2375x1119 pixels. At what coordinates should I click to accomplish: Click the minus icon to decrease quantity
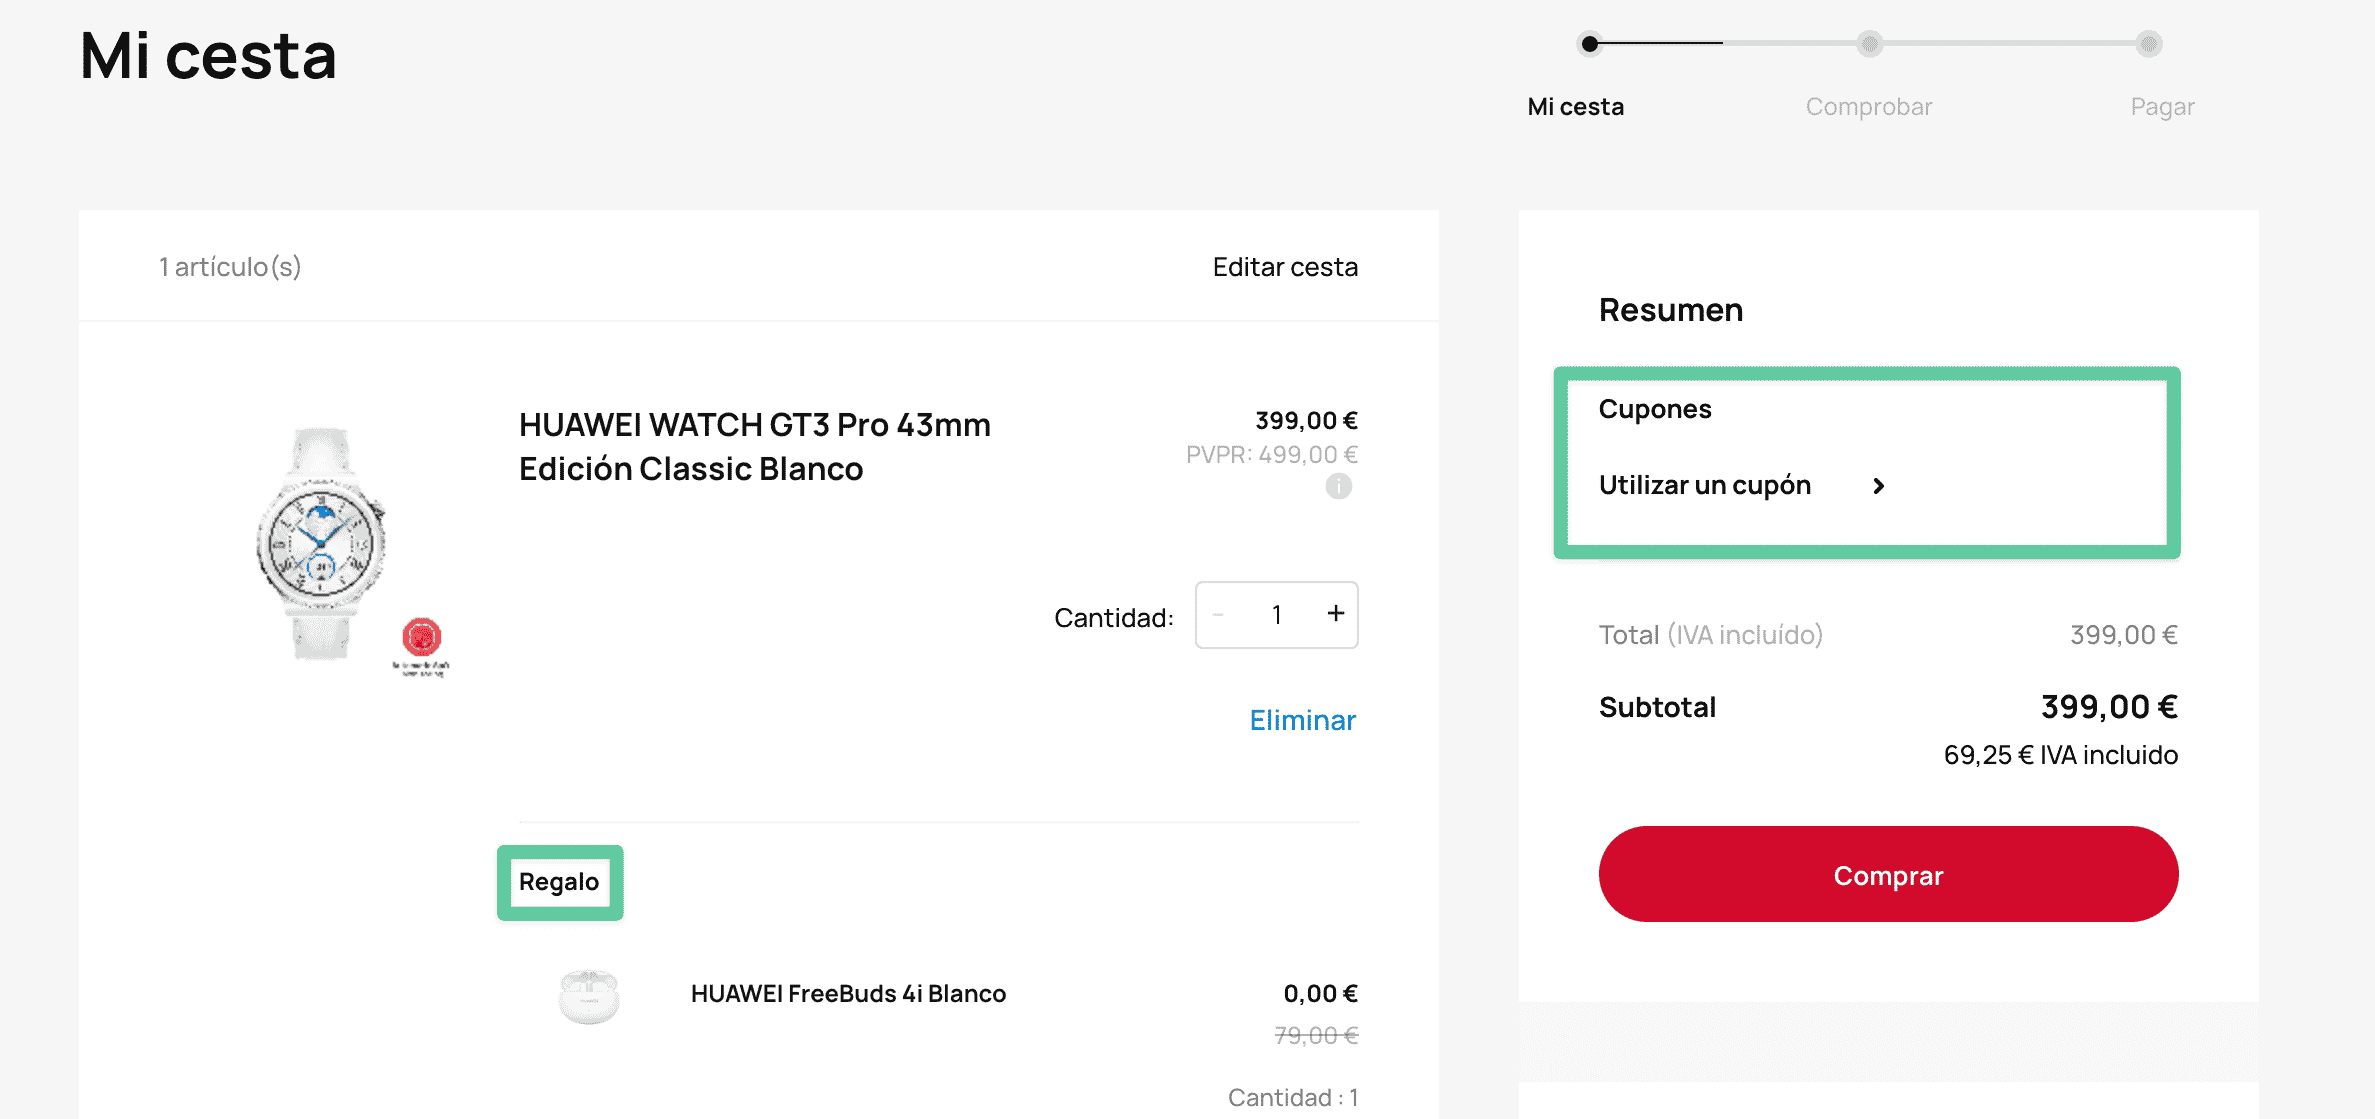[1218, 614]
